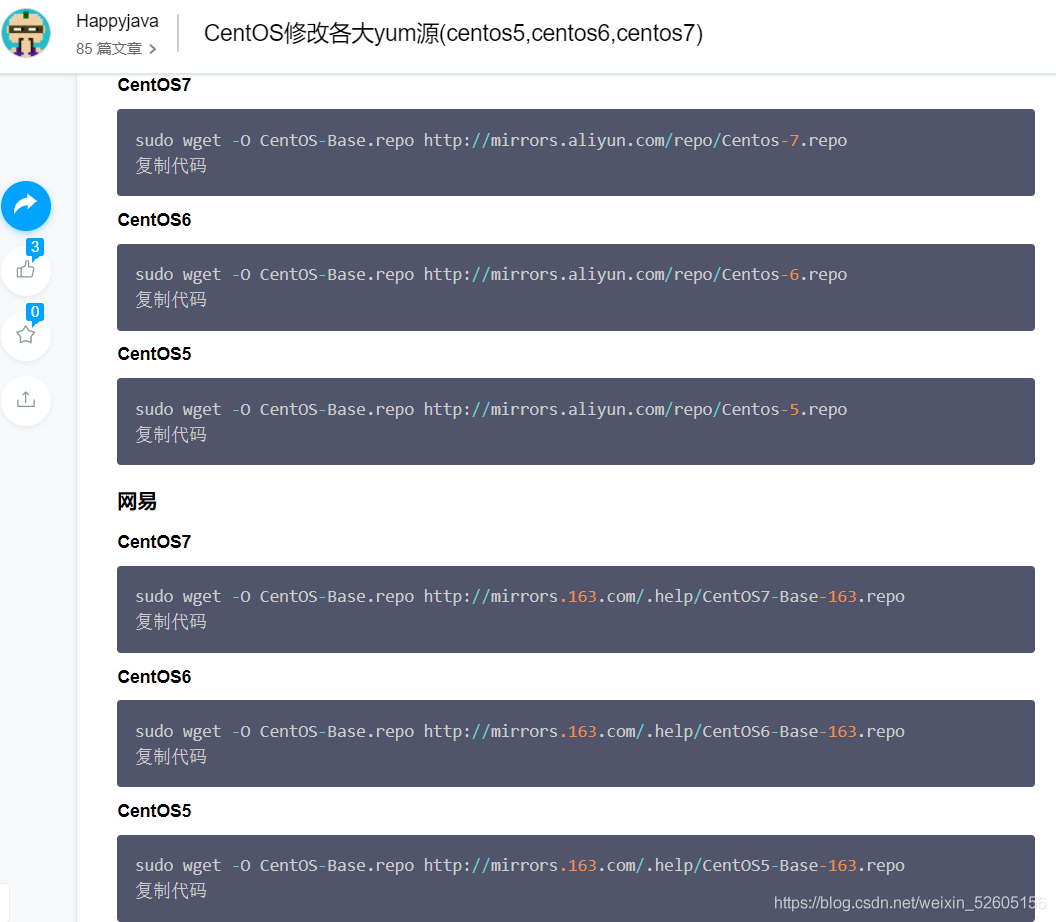Like the article with thumbs-up icon

click(x=26, y=270)
